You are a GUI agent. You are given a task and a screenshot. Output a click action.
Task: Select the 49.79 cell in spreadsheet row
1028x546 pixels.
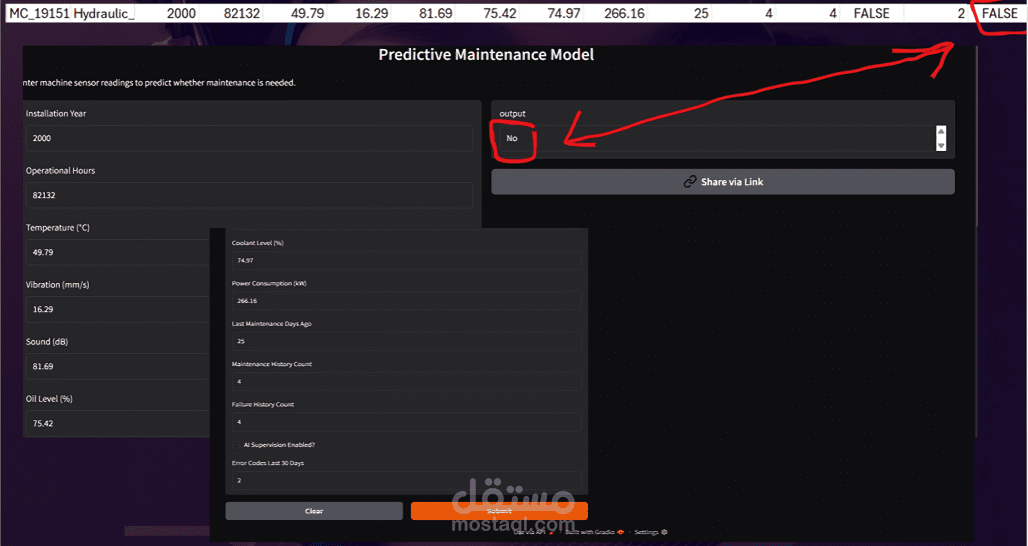coord(296,13)
